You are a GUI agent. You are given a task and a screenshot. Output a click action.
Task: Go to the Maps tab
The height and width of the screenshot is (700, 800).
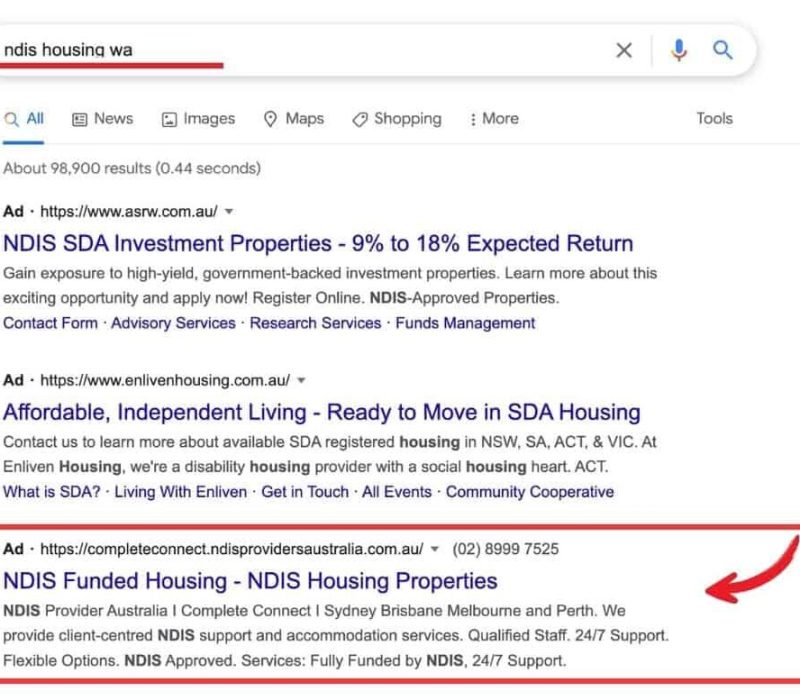pos(294,118)
